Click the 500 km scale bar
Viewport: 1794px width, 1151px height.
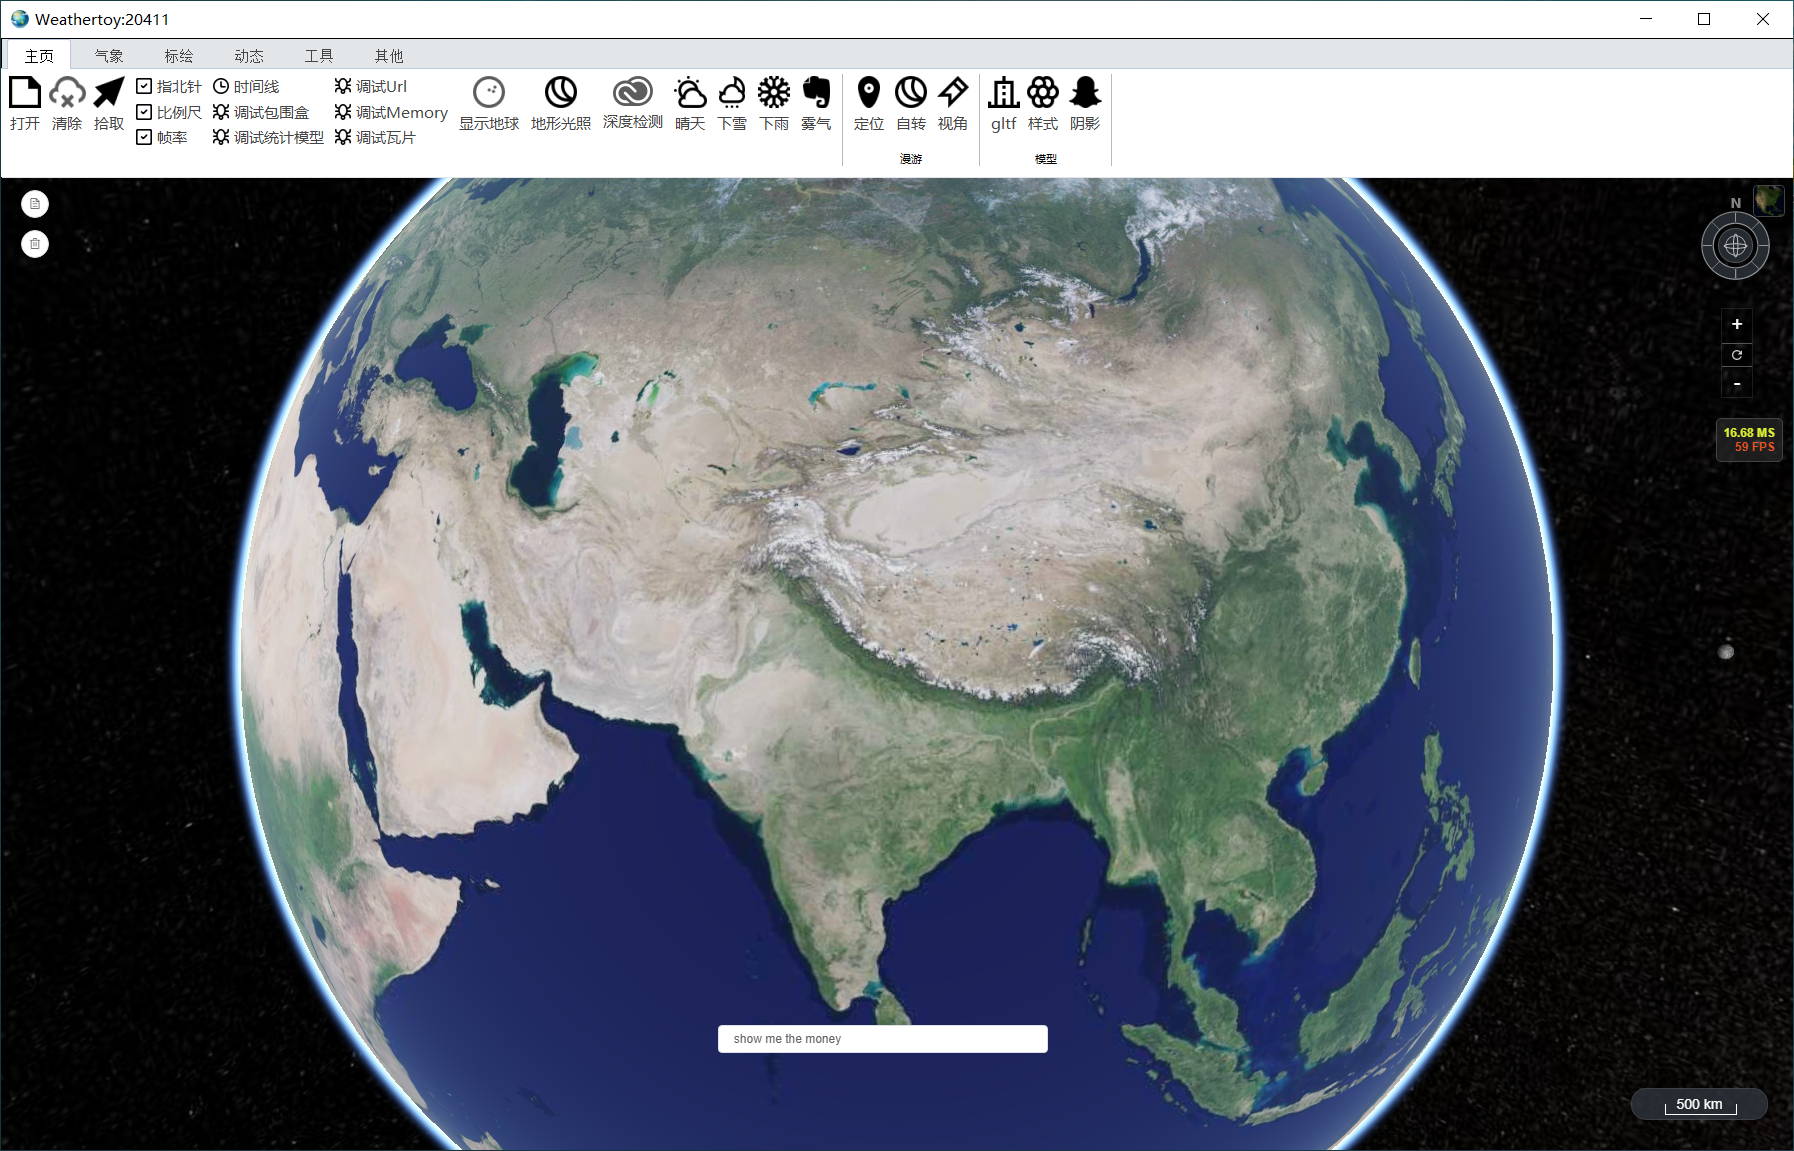pos(1699,1104)
